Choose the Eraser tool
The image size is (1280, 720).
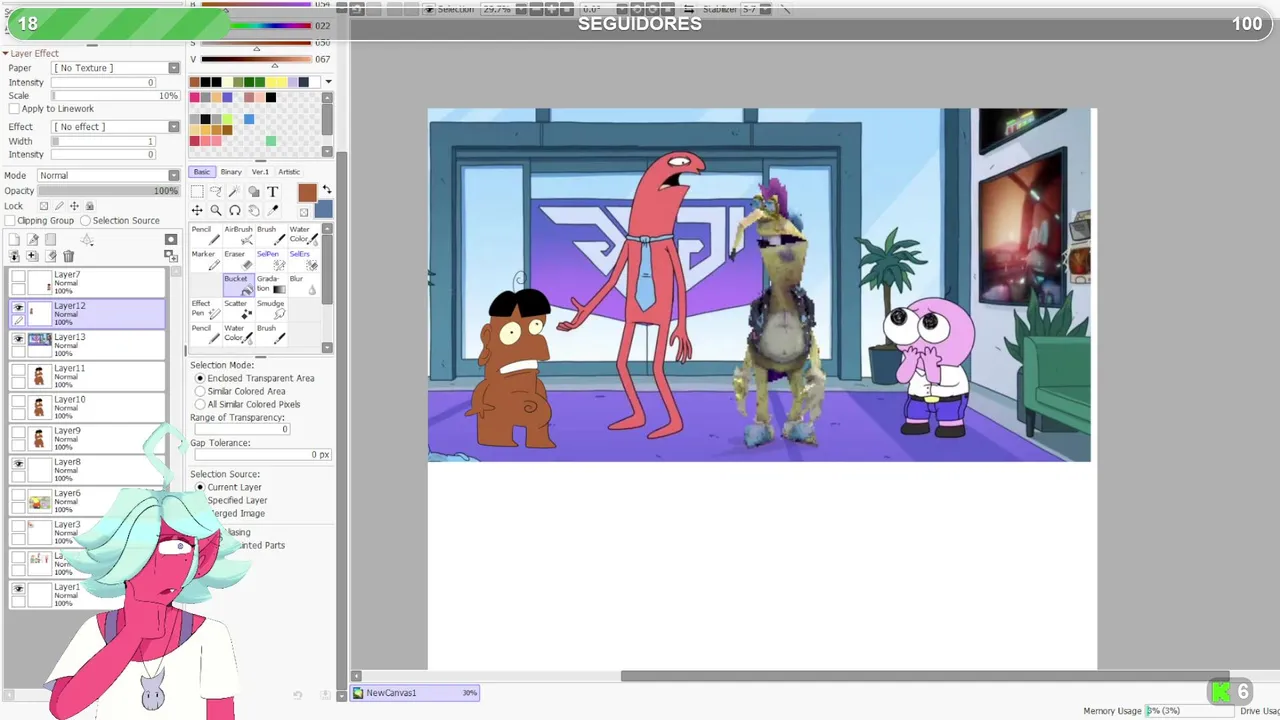coord(238,261)
